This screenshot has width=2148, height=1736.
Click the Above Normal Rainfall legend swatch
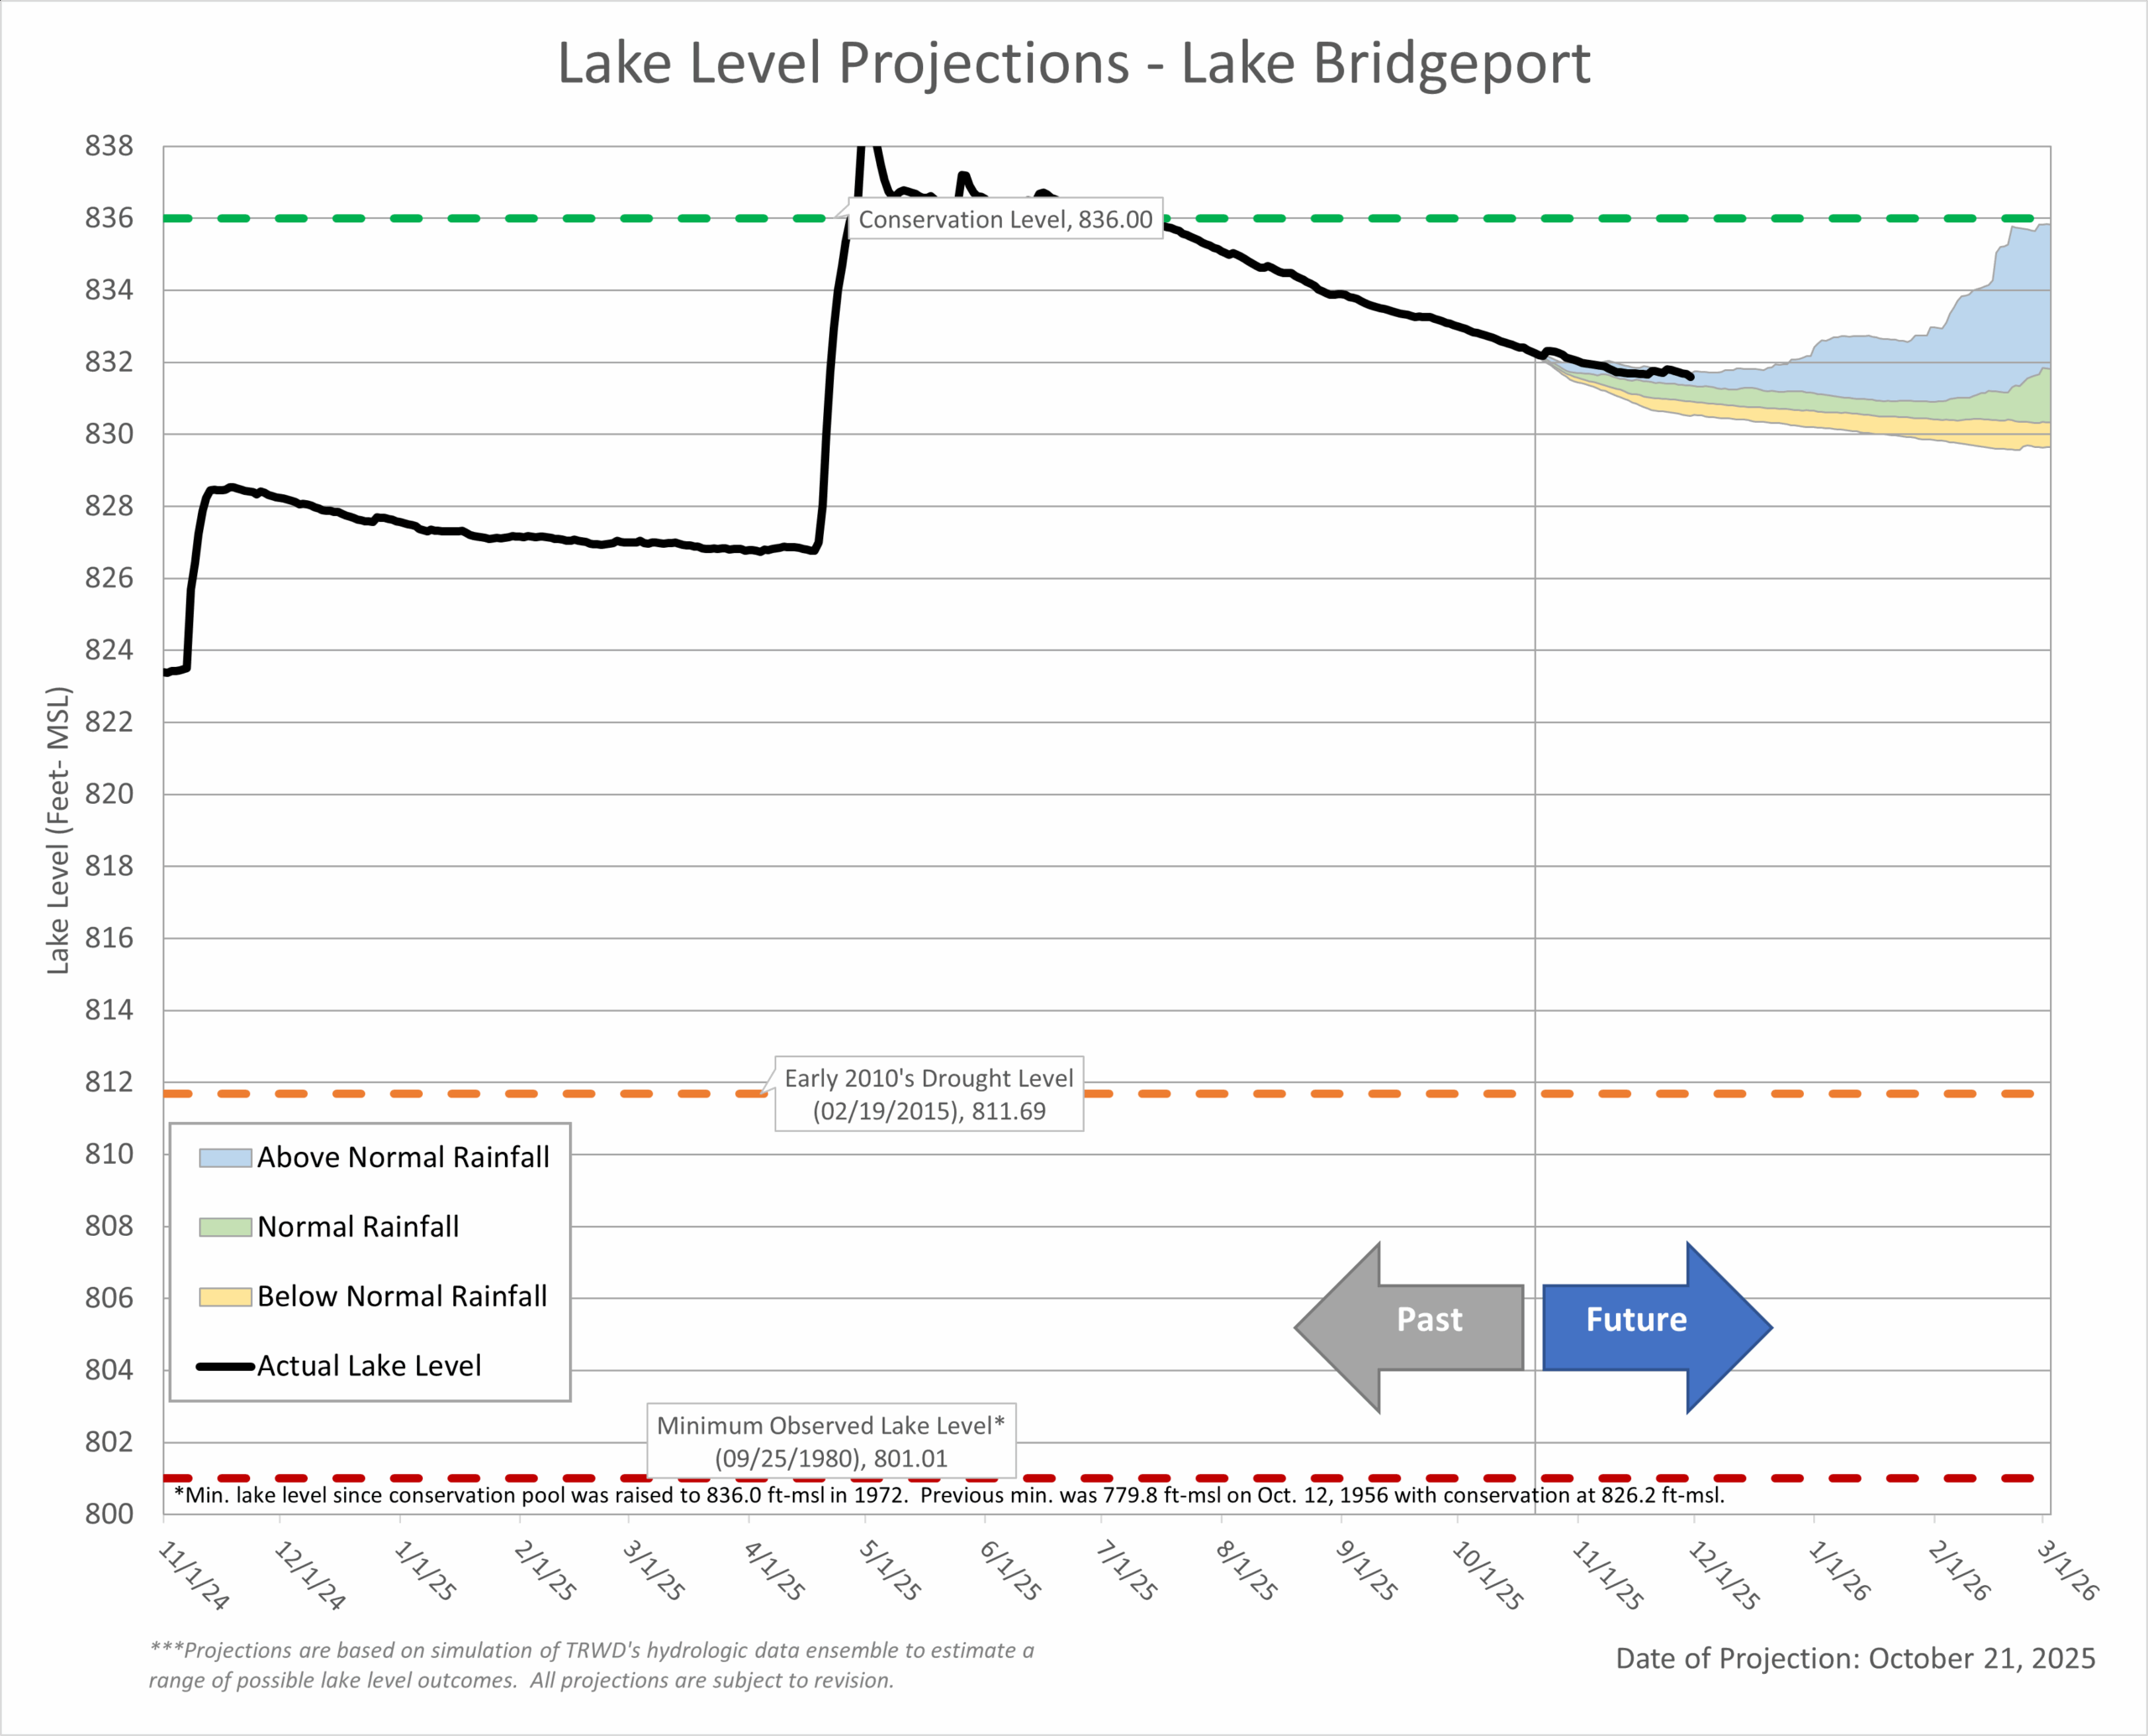click(225, 1158)
